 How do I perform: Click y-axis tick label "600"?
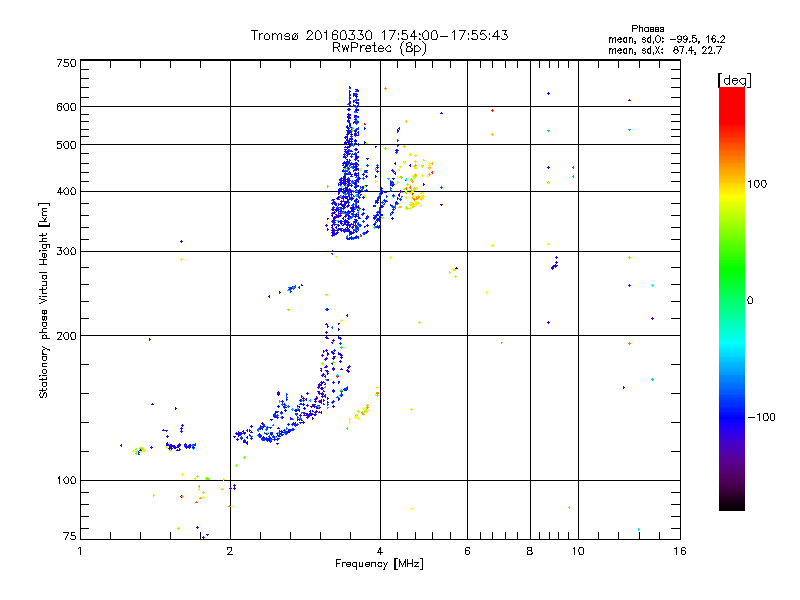(66, 107)
